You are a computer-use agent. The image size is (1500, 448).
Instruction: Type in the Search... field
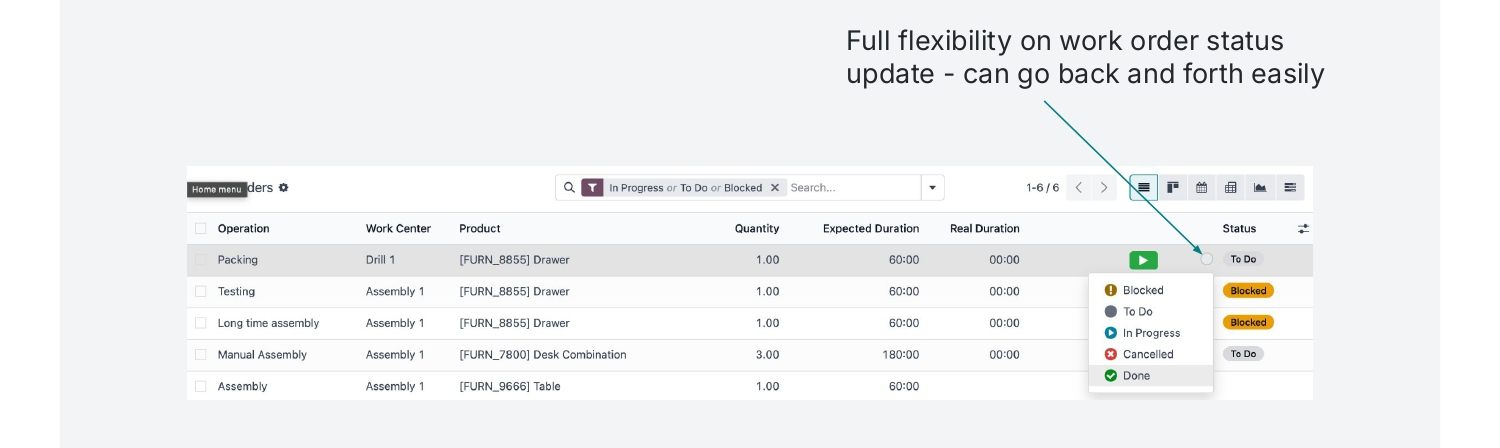pos(852,188)
